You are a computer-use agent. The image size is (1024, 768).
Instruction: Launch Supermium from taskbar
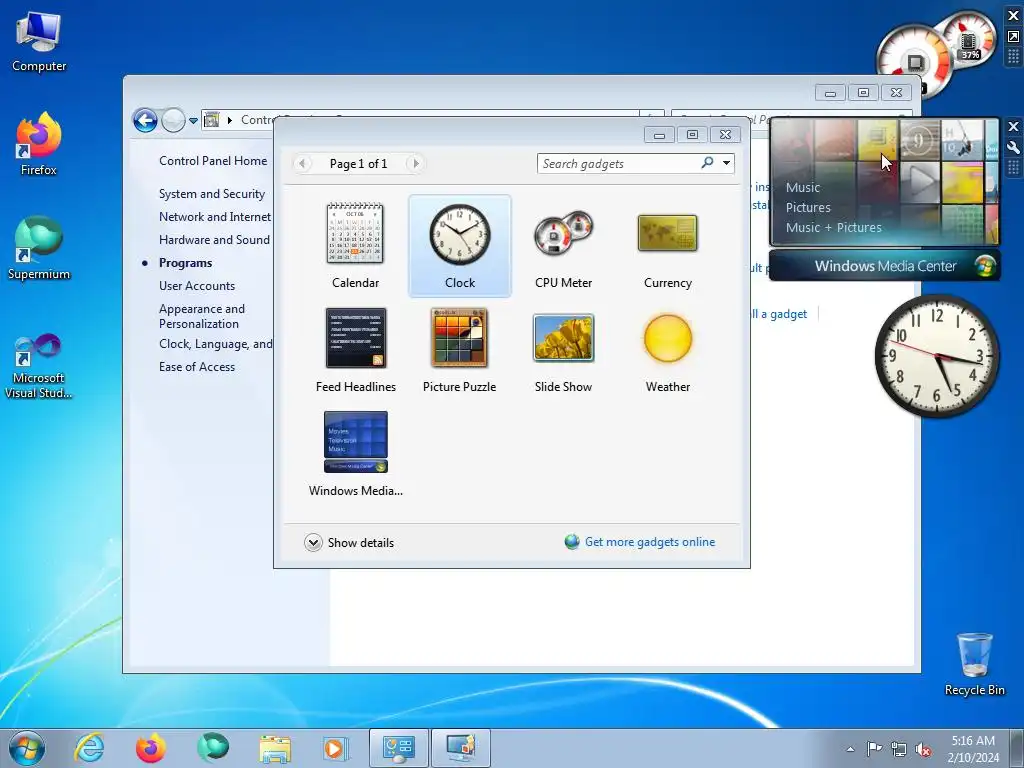point(212,748)
